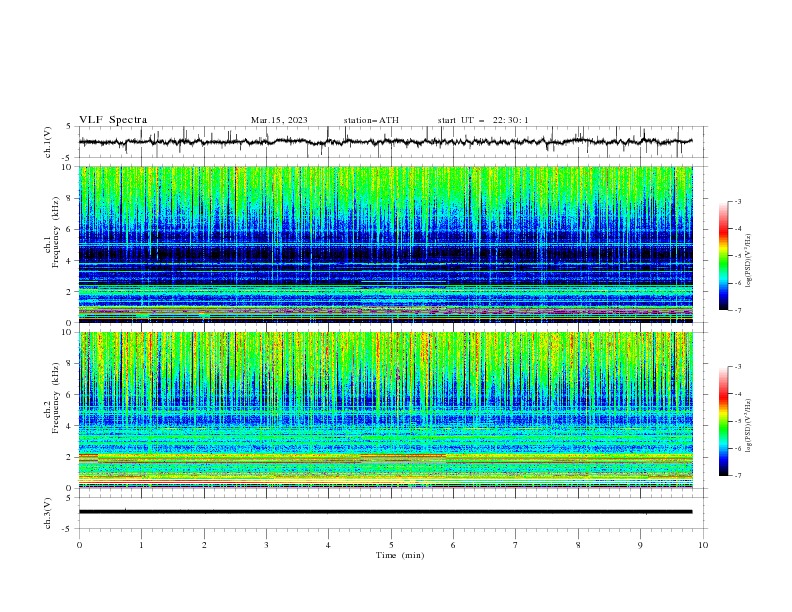Click the '-3' label on ch.1 colorbar
The height and width of the screenshot is (612, 792).
pos(737,201)
